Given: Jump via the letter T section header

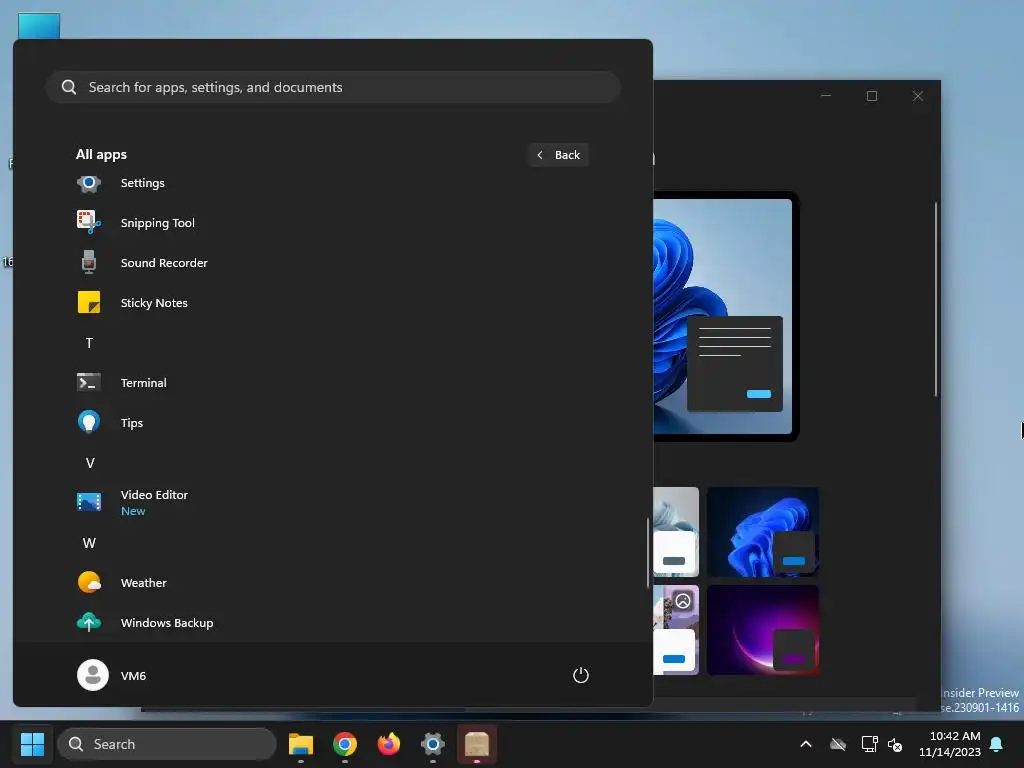Looking at the screenshot, I should click(89, 343).
